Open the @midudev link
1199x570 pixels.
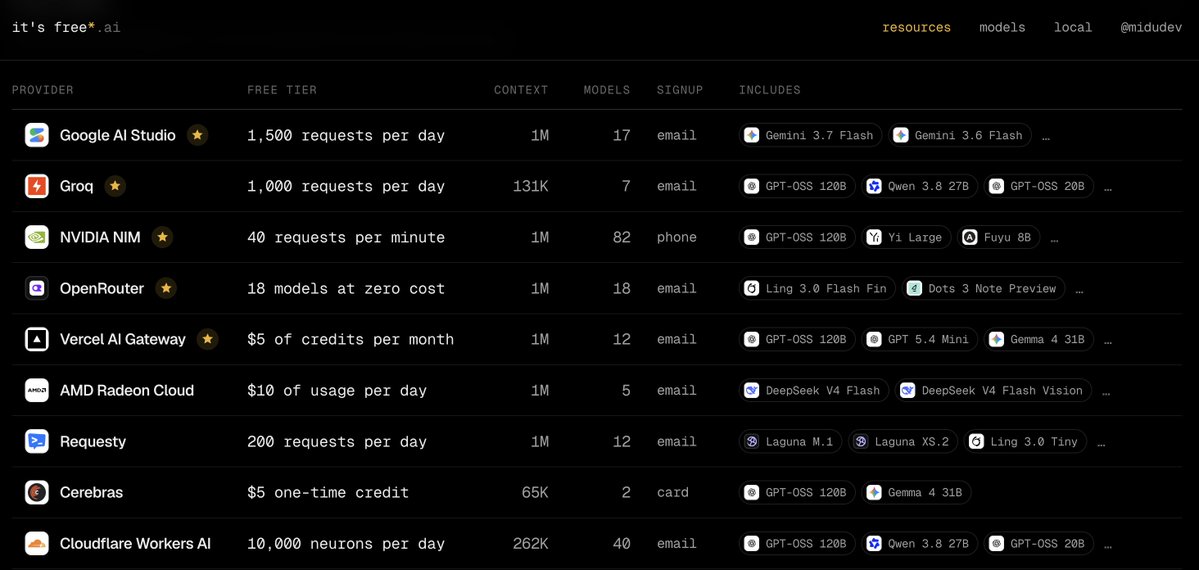click(1151, 28)
